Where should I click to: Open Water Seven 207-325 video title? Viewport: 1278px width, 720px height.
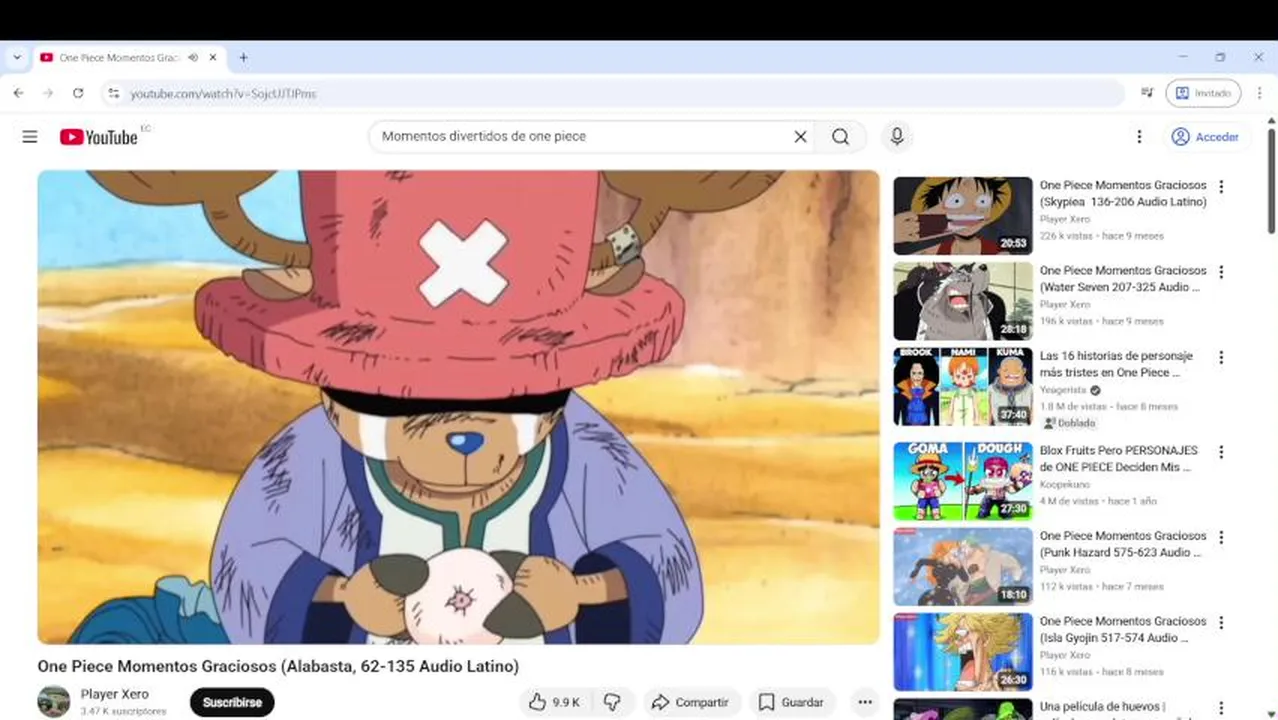pyautogui.click(x=1123, y=278)
